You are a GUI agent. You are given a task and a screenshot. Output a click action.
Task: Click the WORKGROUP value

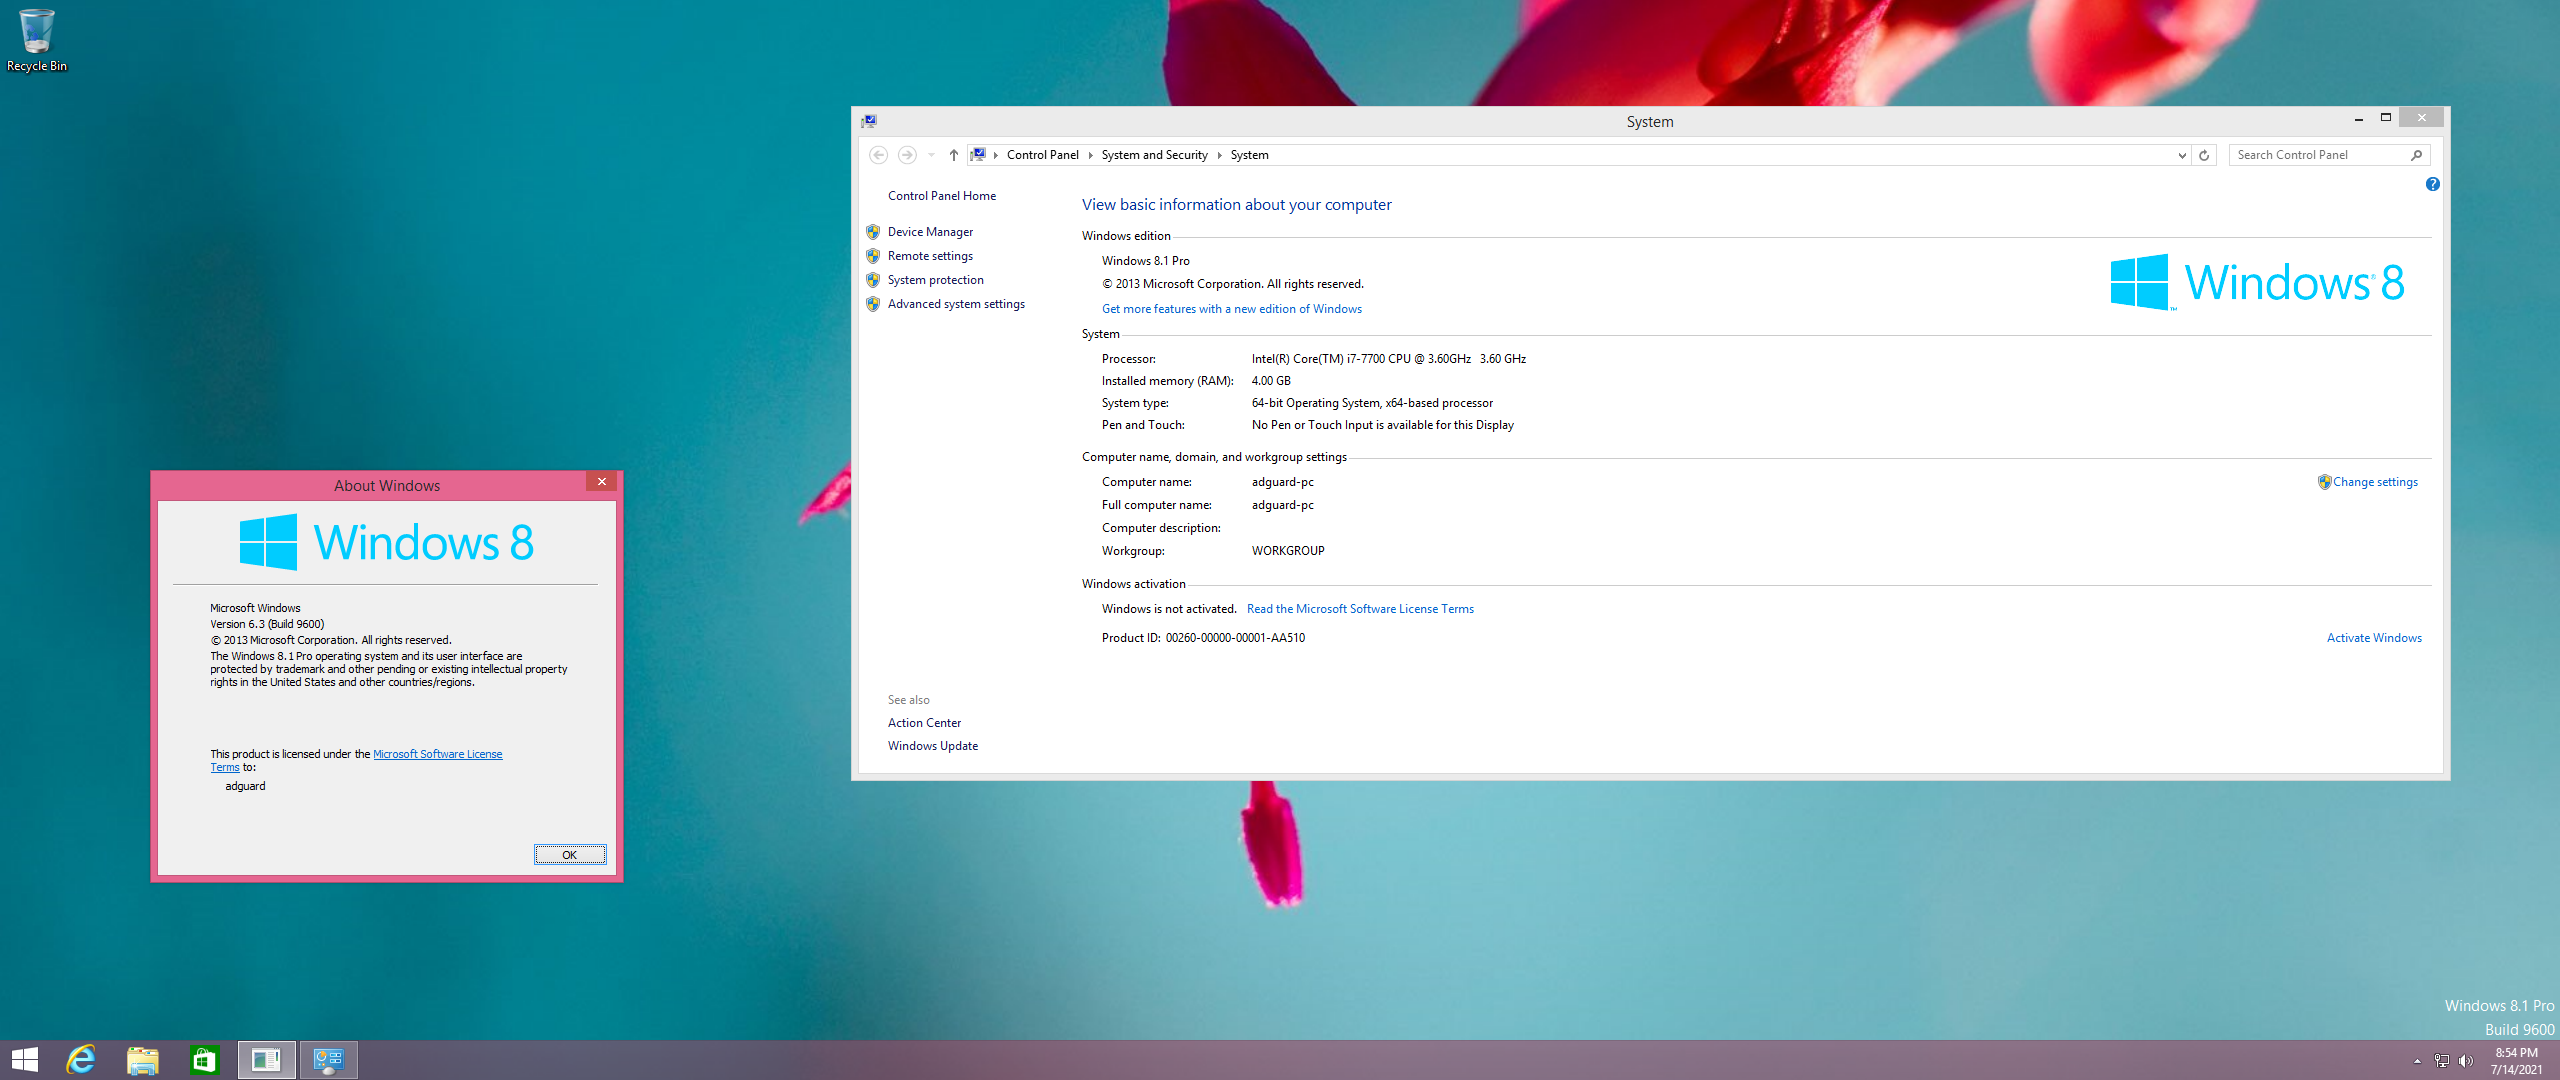click(x=1288, y=551)
